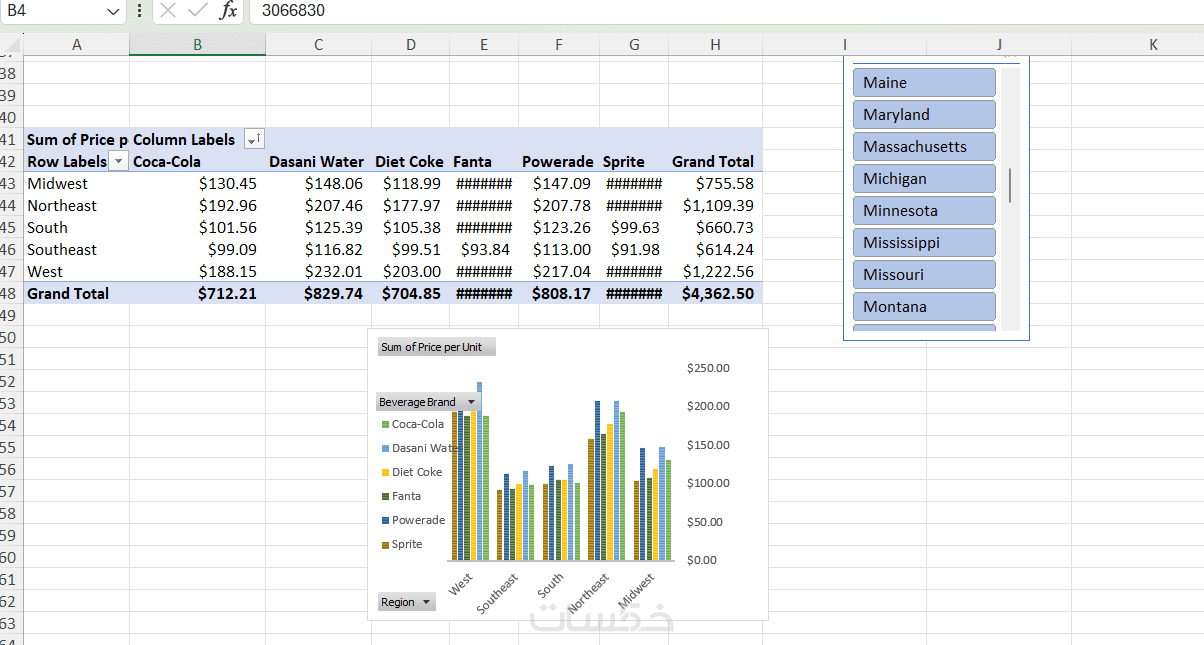Click Fanta legend entry in chart
The height and width of the screenshot is (645, 1204).
(402, 496)
